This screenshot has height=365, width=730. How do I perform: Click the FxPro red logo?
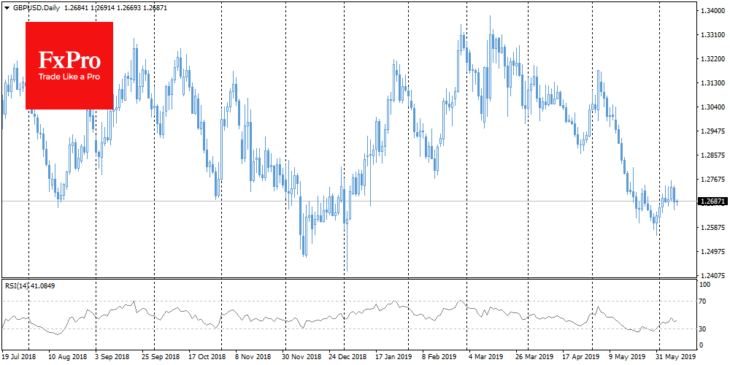pos(69,66)
